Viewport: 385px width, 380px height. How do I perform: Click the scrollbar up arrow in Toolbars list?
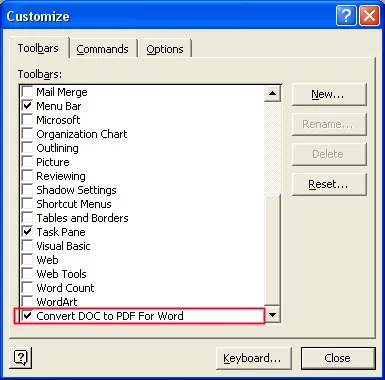coord(273,93)
